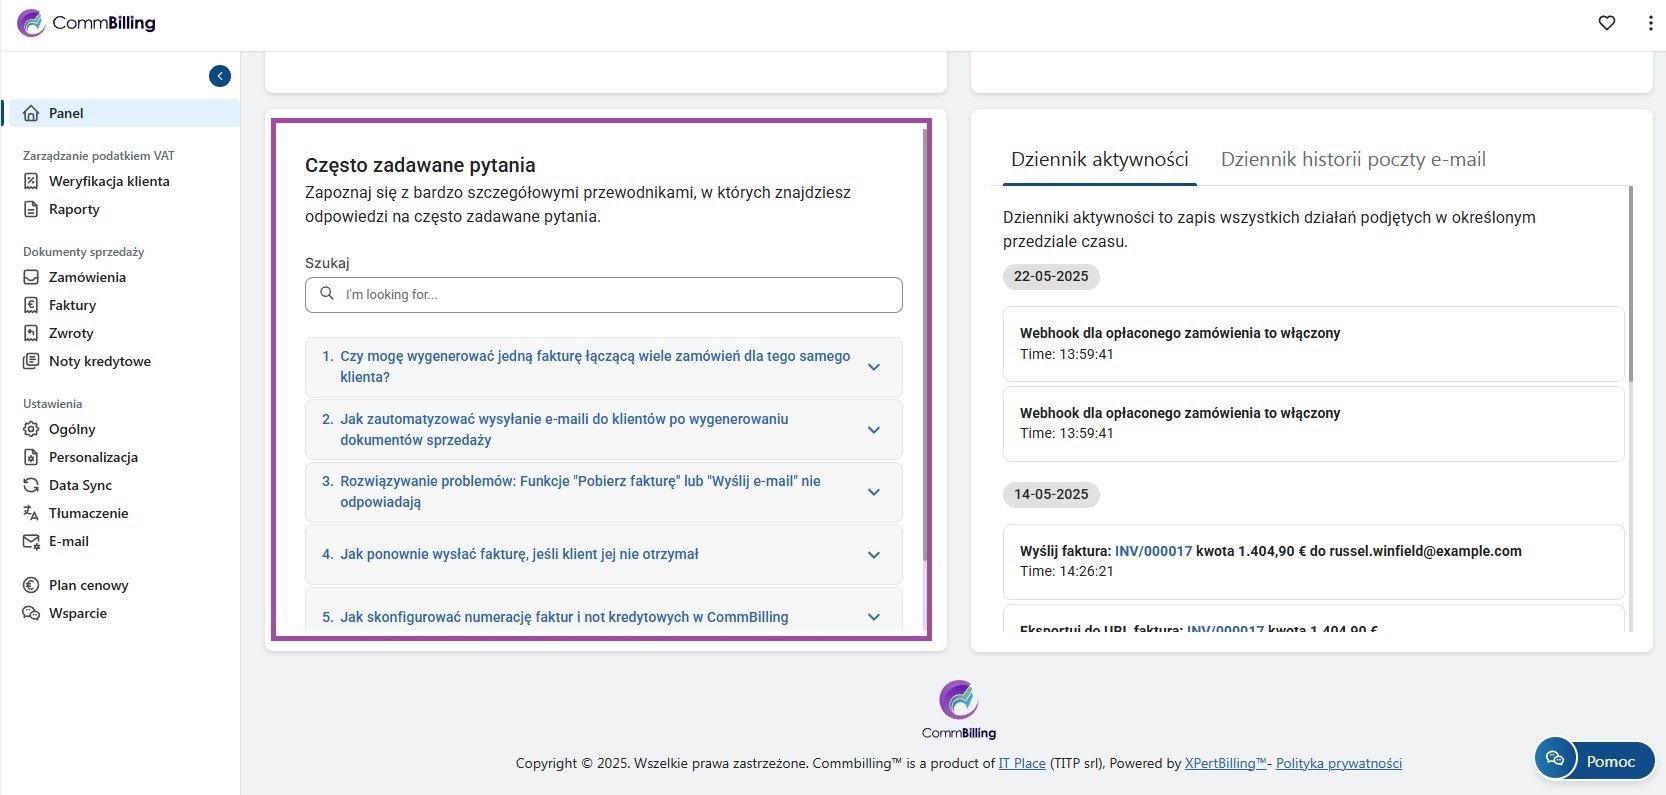Open Weryfikacja klienta from sidebar

coord(108,181)
